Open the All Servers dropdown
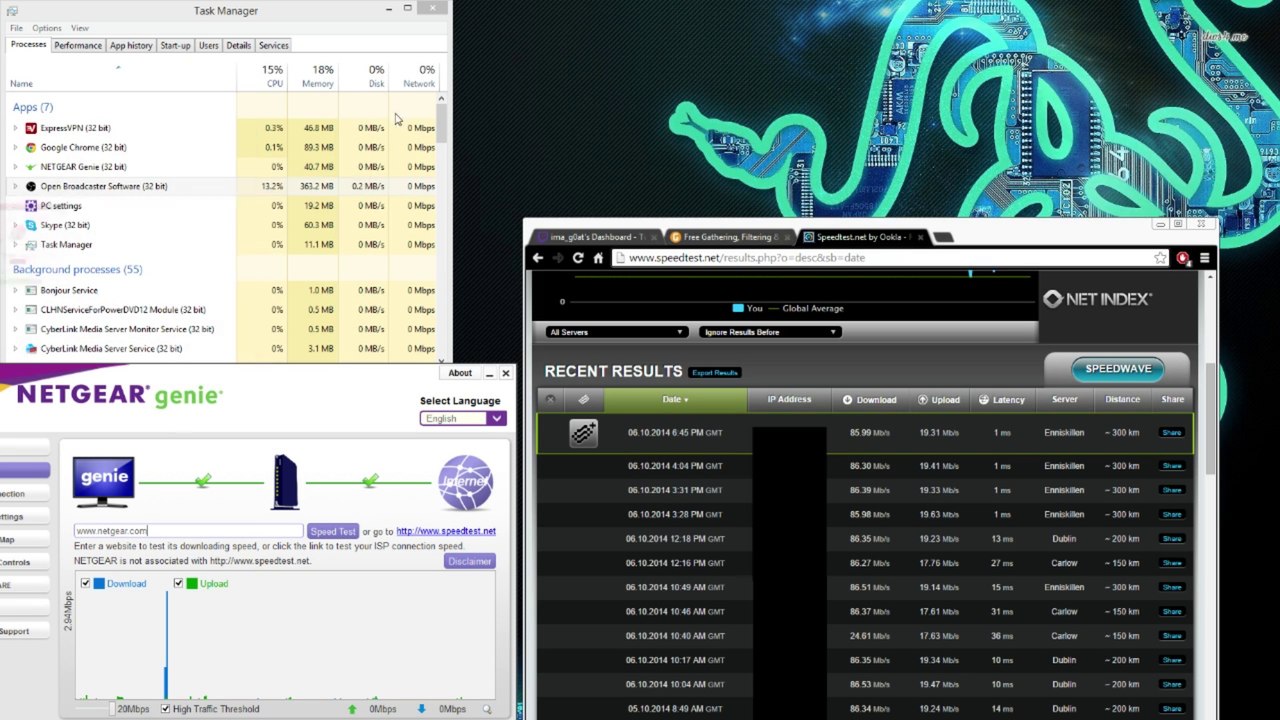The image size is (1280, 720). tap(616, 332)
